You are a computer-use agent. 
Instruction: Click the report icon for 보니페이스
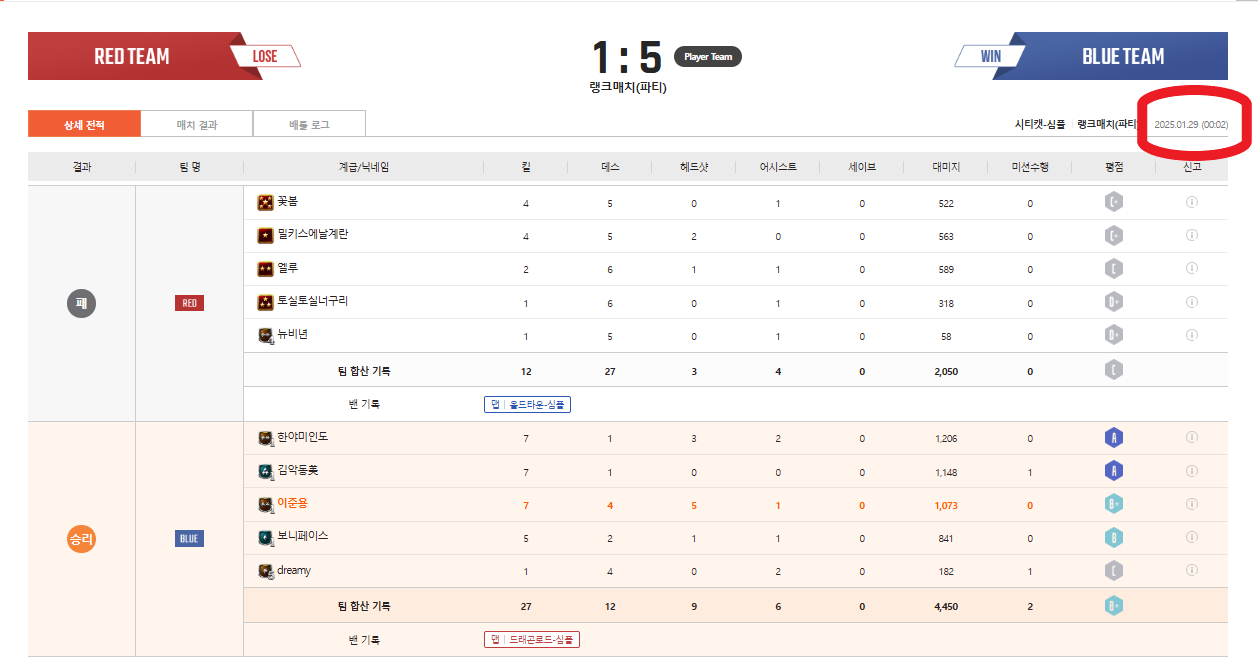pos(1191,538)
